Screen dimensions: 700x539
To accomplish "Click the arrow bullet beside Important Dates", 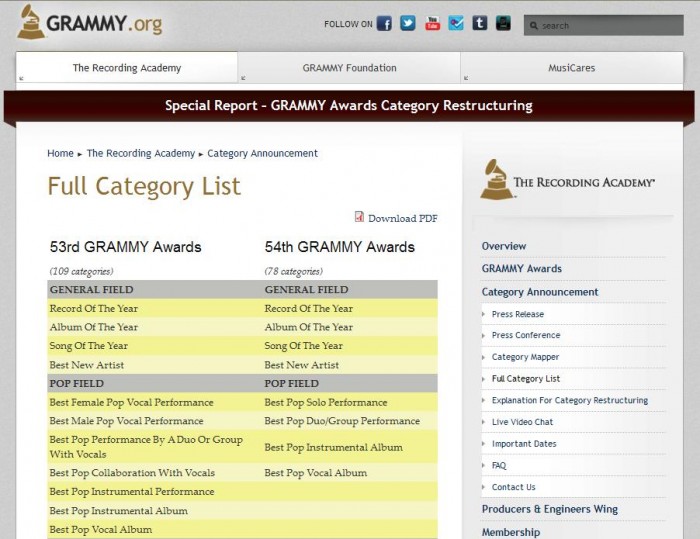I will click(483, 444).
